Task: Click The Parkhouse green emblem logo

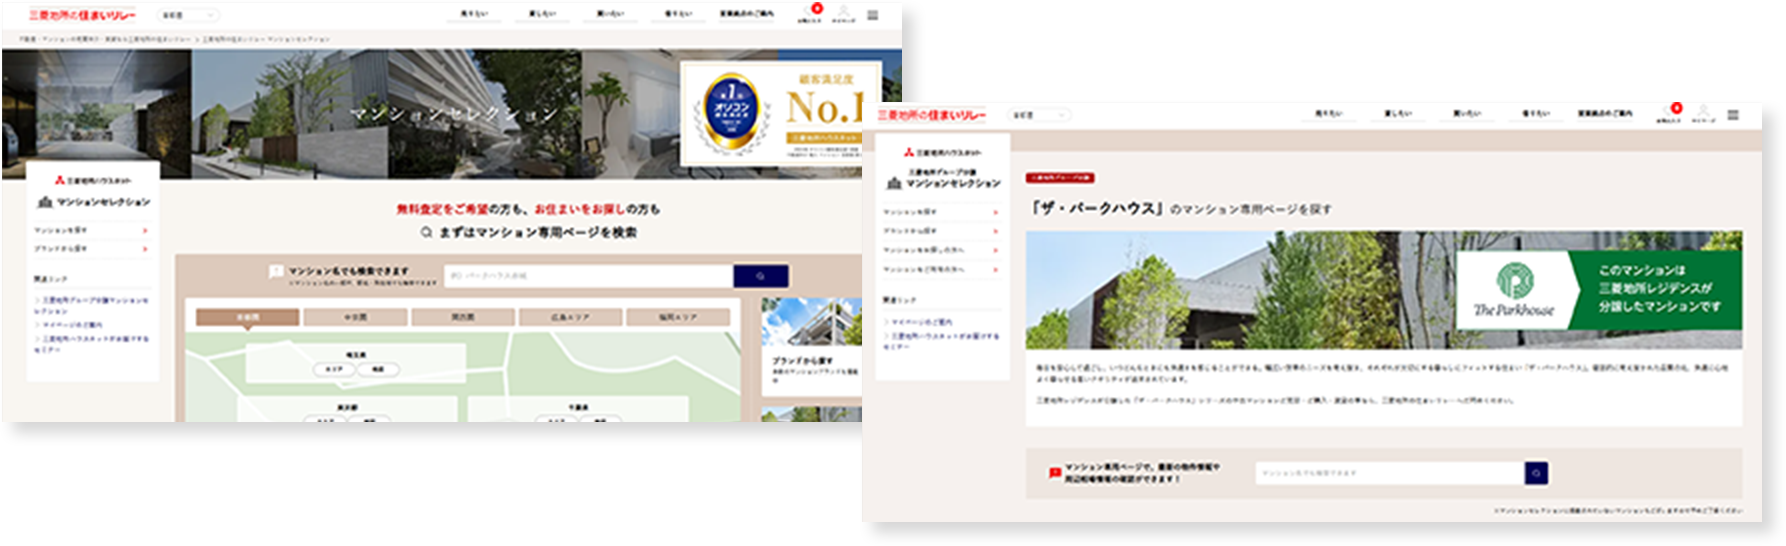Action: coord(1514,281)
